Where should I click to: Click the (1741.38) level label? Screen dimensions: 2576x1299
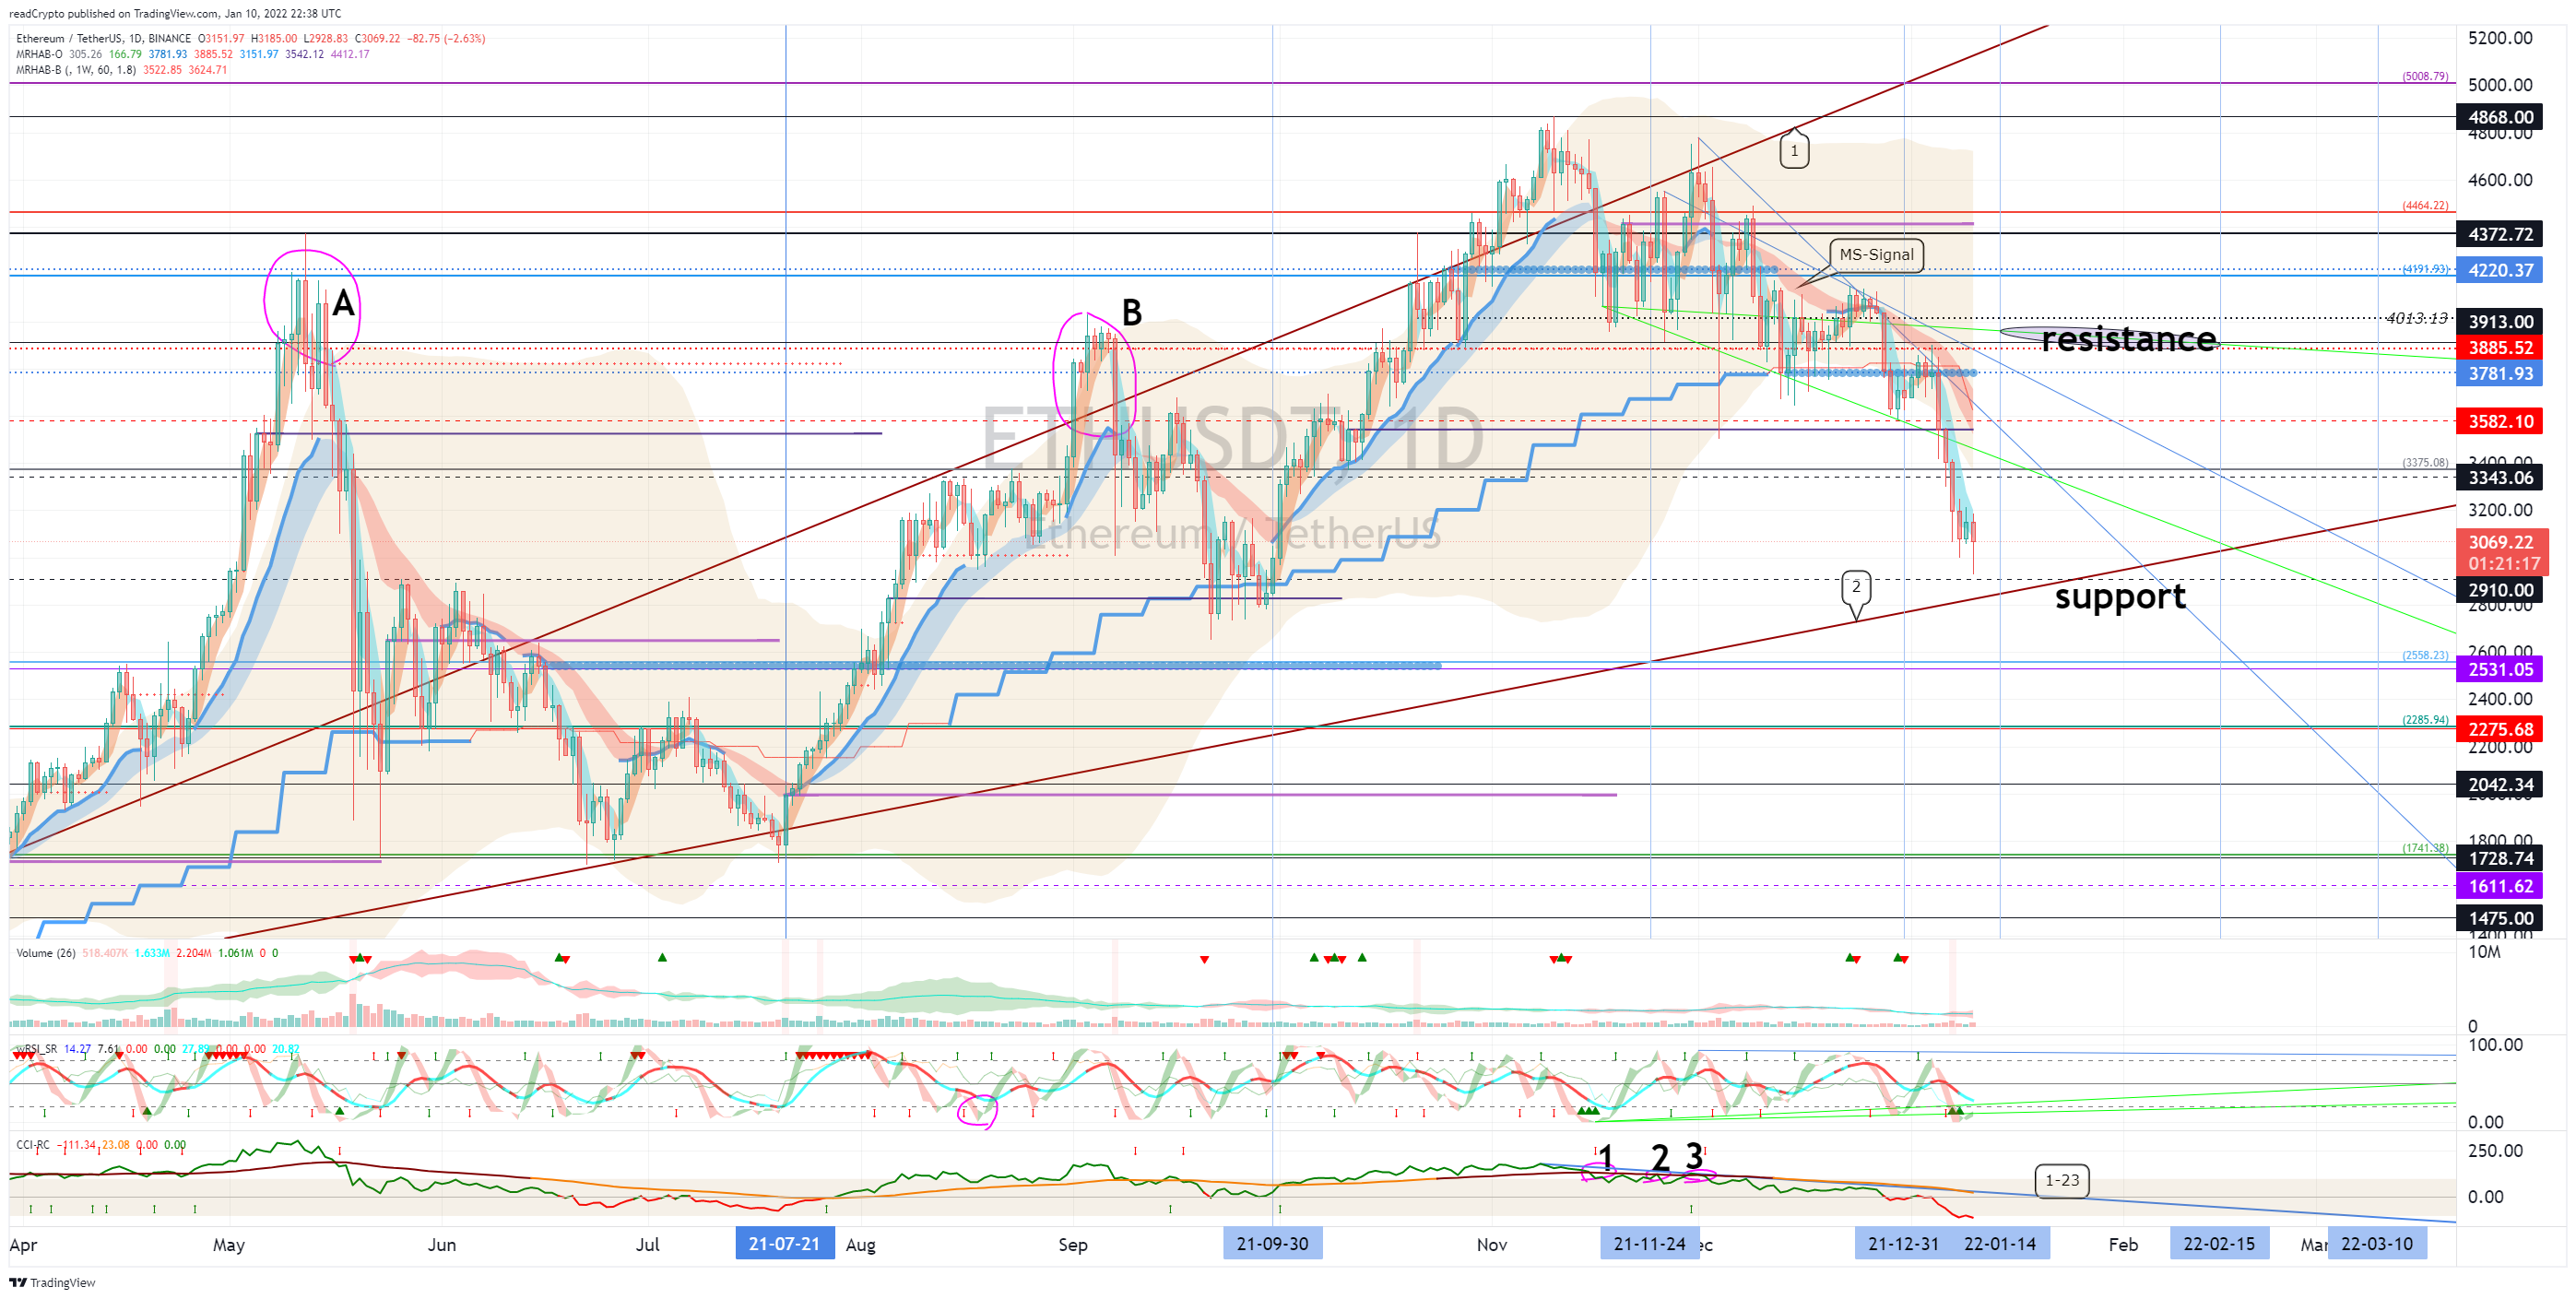(x=2425, y=848)
